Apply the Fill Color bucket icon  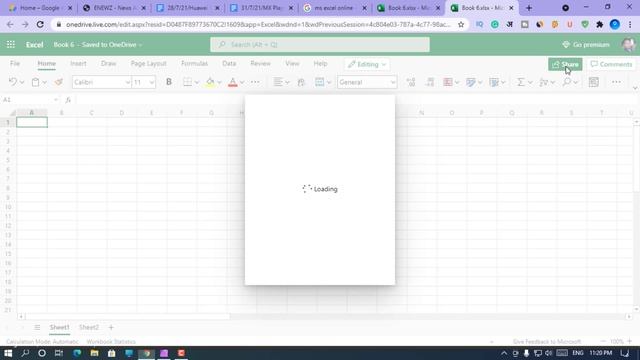(x=210, y=82)
